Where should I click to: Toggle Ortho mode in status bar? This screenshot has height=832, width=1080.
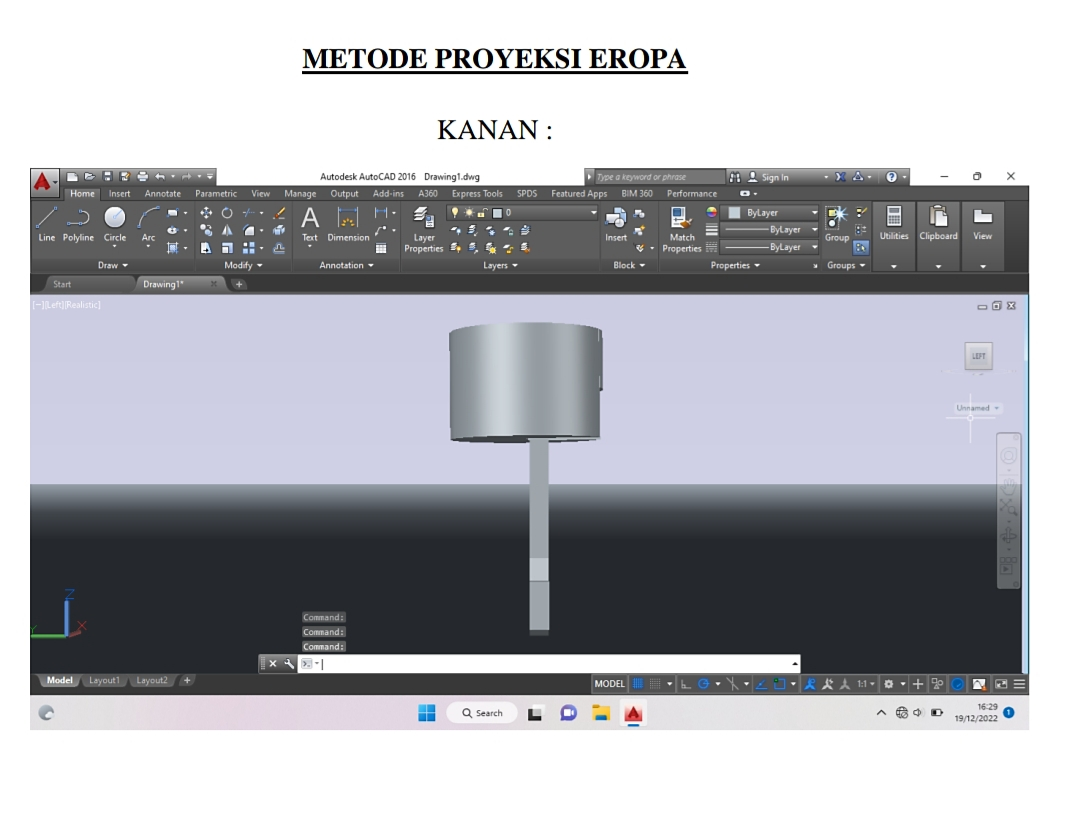[685, 684]
